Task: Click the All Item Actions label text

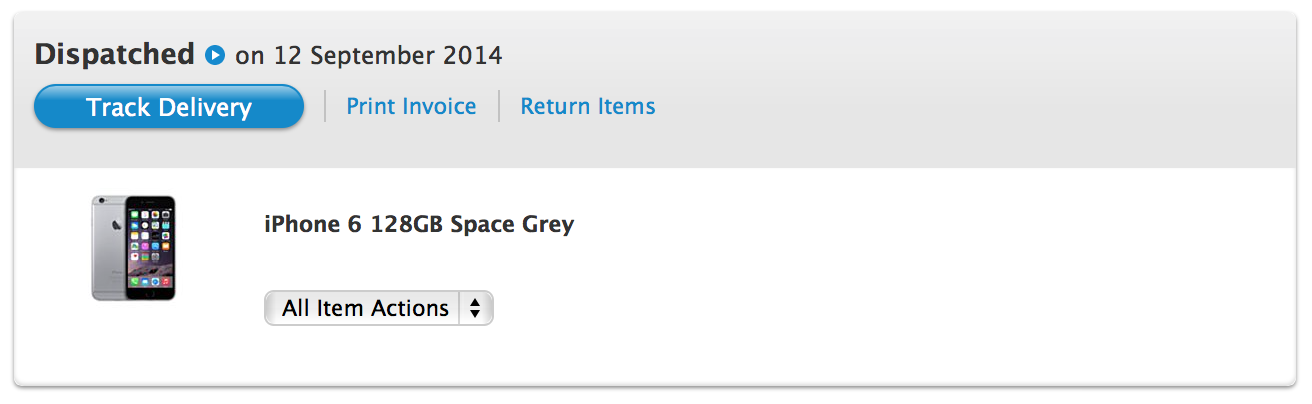Action: [365, 308]
